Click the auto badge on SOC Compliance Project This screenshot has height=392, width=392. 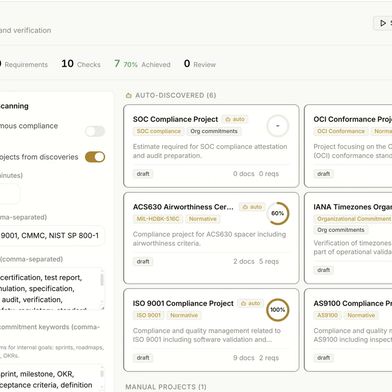pos(235,119)
